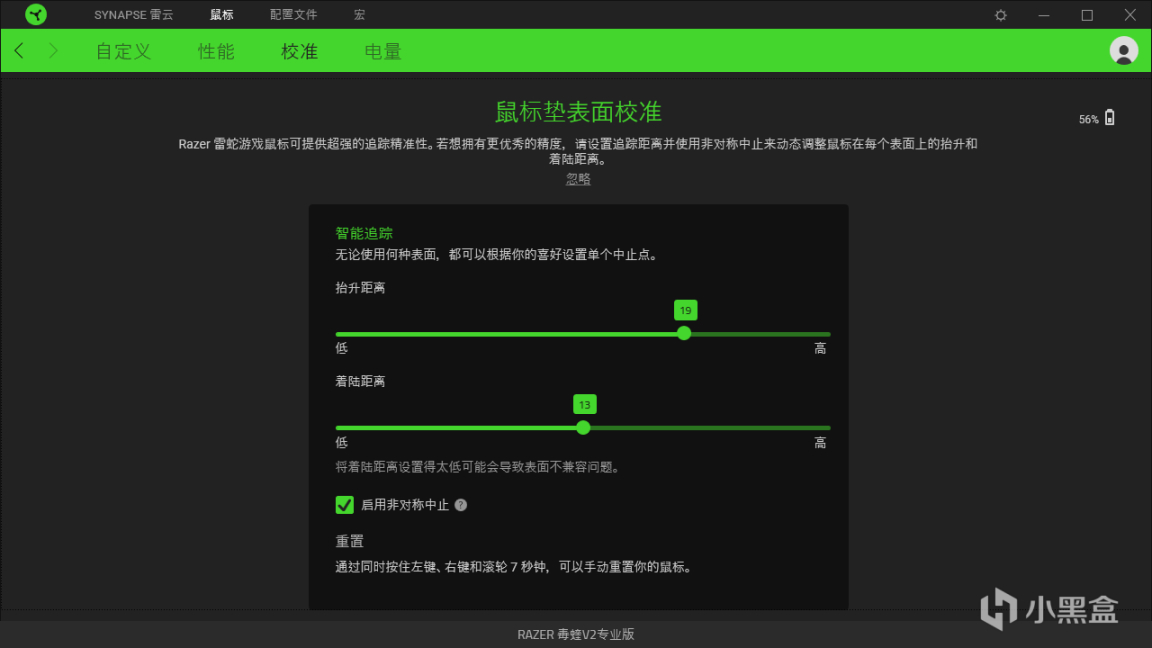Show help for 启用非对称中止
Viewport: 1152px width, 648px height.
coord(461,505)
